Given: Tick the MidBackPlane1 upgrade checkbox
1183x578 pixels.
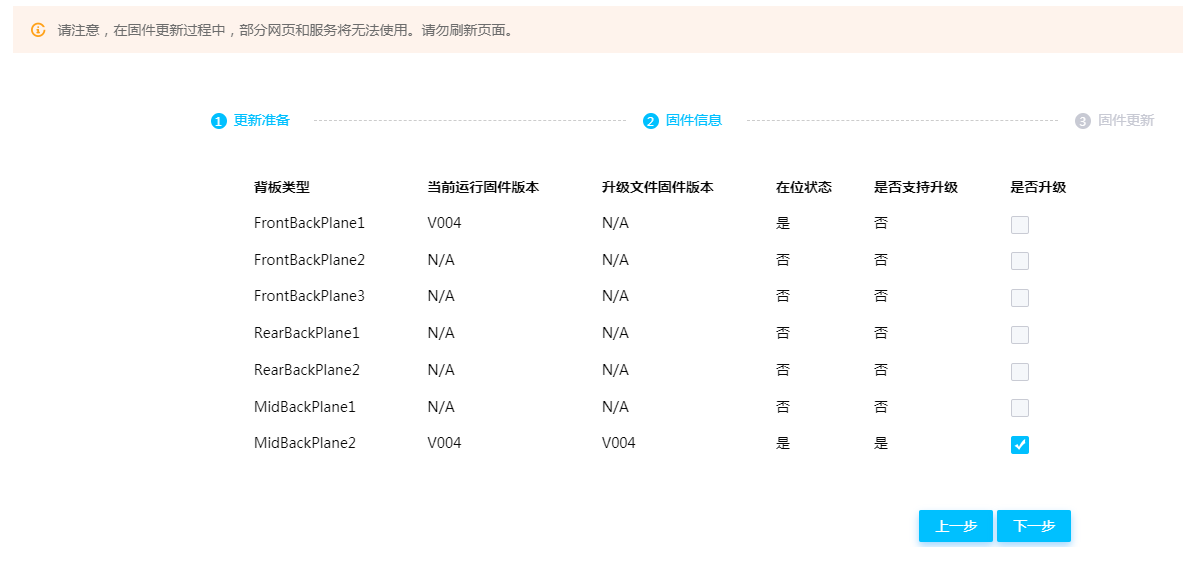Looking at the screenshot, I should coord(1020,408).
